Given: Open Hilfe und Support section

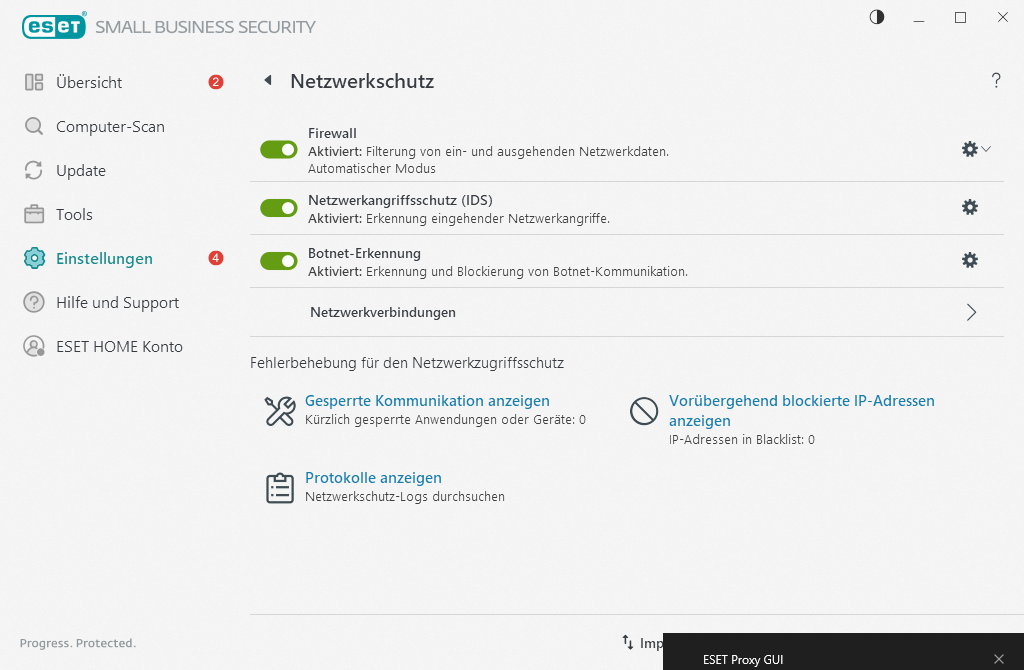Looking at the screenshot, I should coord(117,302).
